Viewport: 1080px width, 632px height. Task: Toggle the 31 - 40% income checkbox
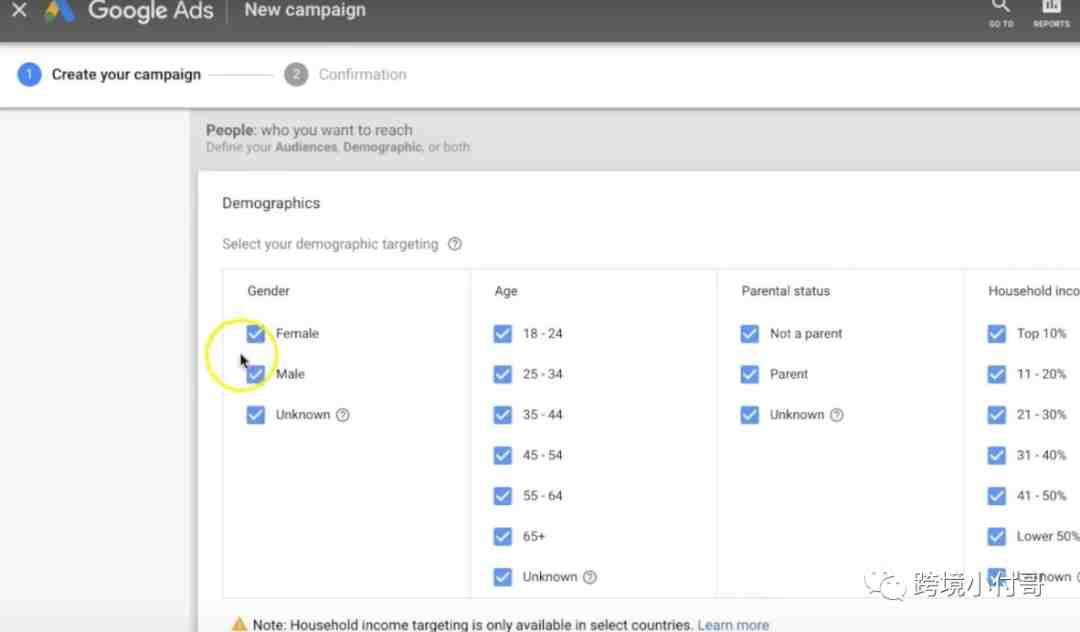point(997,455)
